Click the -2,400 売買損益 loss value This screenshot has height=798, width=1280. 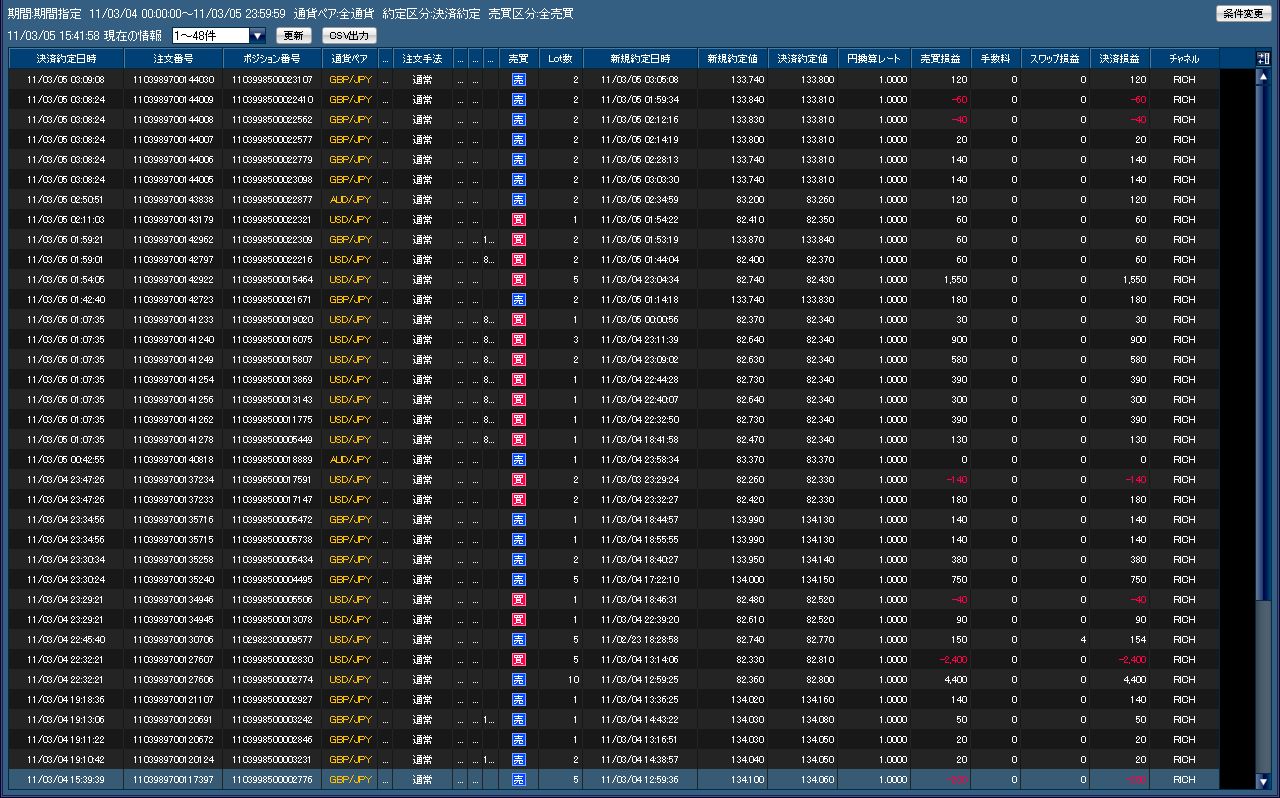point(952,659)
